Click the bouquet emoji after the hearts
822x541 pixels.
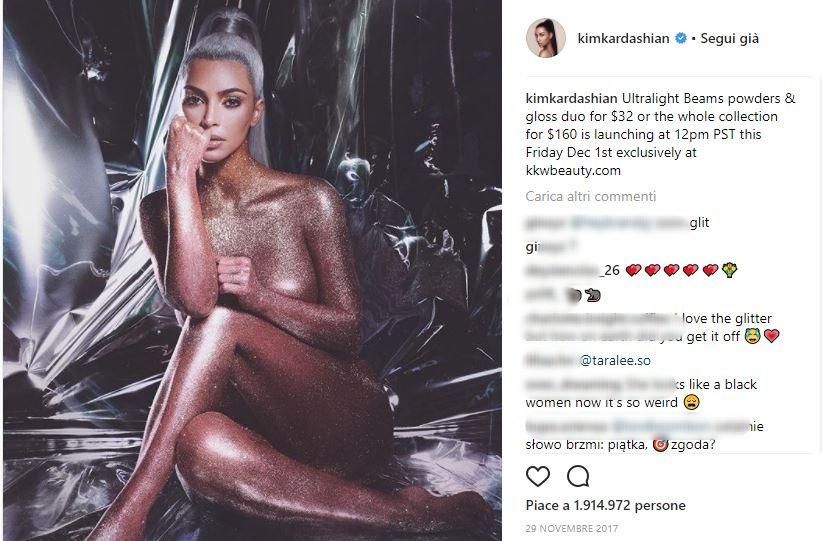click(729, 270)
